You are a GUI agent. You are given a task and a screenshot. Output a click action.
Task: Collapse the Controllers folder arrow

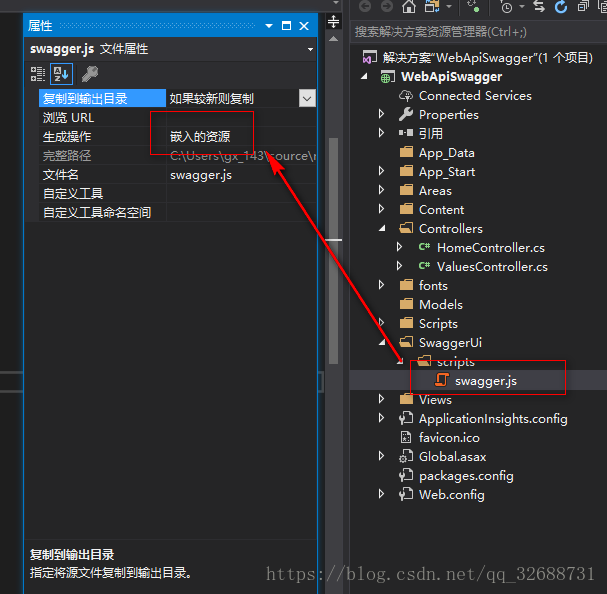click(x=382, y=228)
